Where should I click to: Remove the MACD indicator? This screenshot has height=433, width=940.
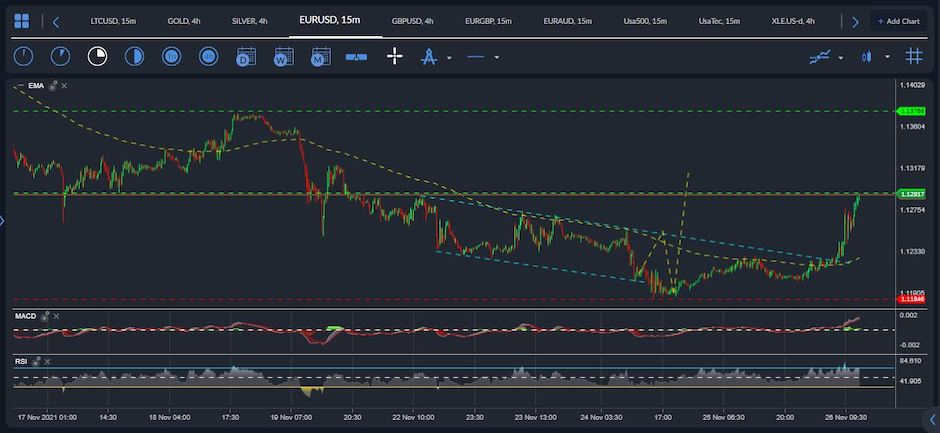(56, 317)
